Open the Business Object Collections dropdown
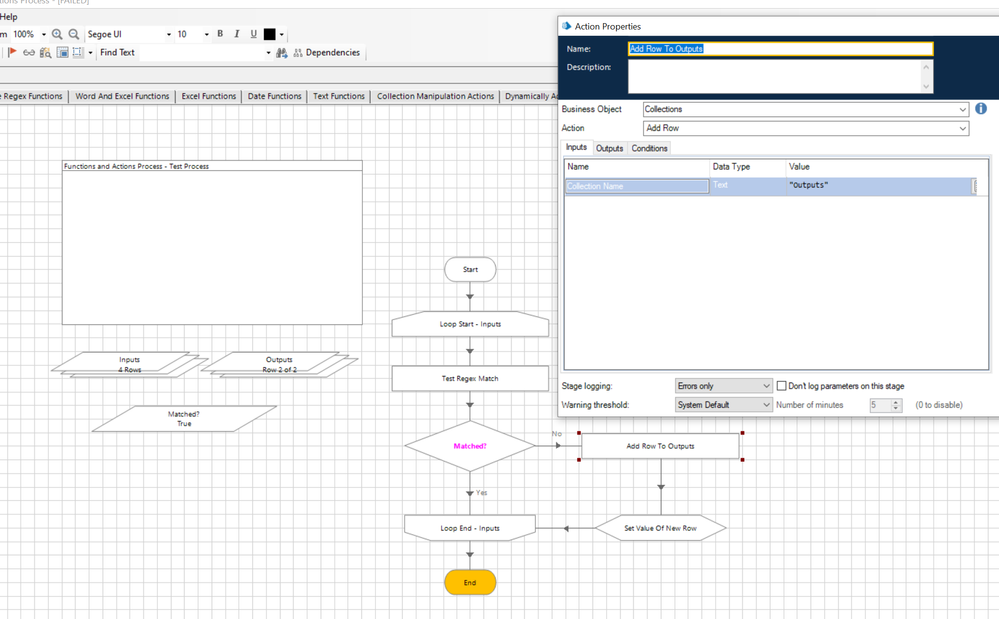The image size is (999, 619). click(x=962, y=110)
